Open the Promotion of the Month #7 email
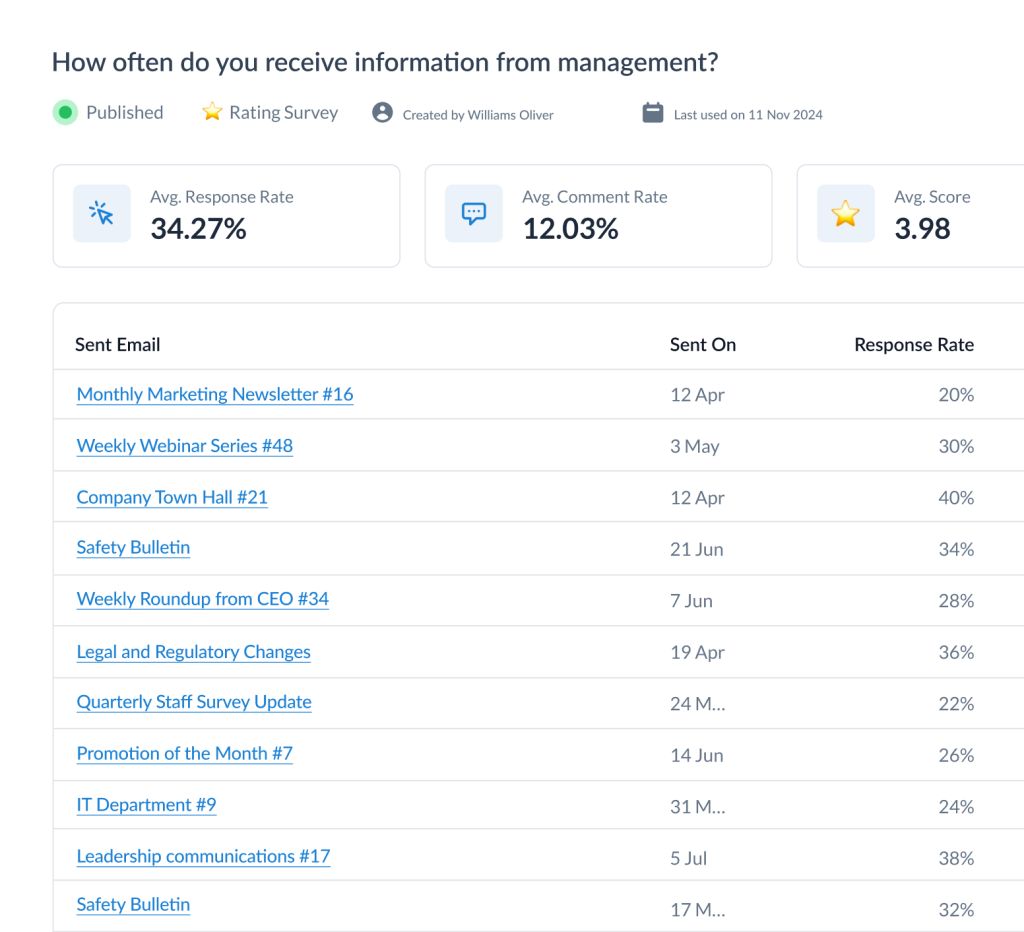The image size is (1024, 932). (184, 754)
